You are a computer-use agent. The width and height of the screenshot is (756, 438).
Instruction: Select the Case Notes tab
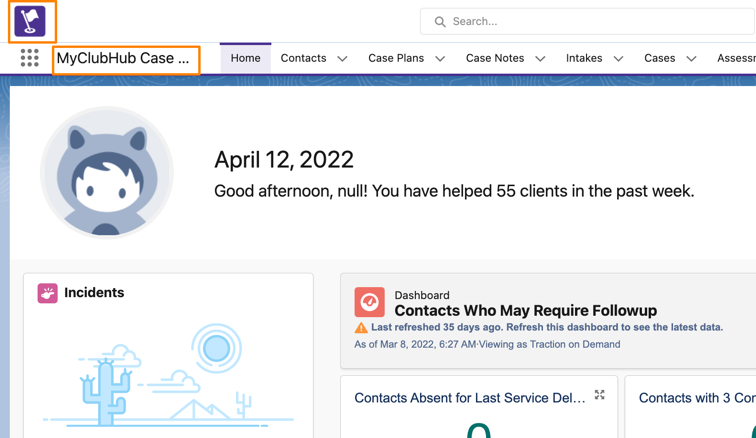(495, 58)
